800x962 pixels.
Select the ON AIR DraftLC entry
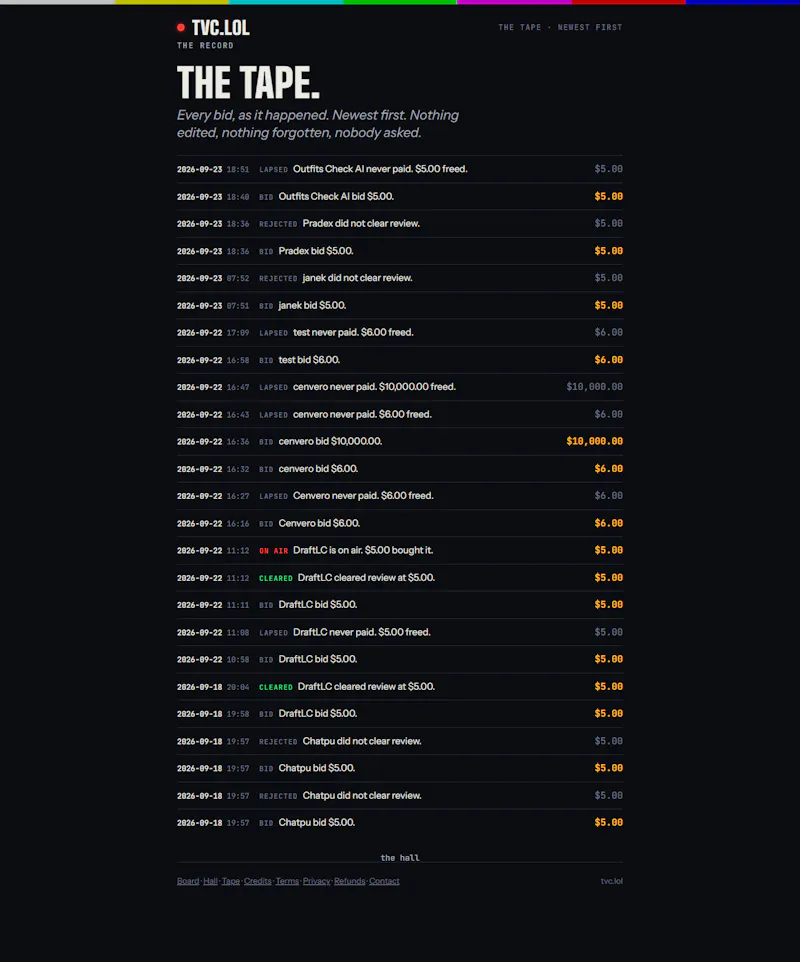[x=400, y=550]
